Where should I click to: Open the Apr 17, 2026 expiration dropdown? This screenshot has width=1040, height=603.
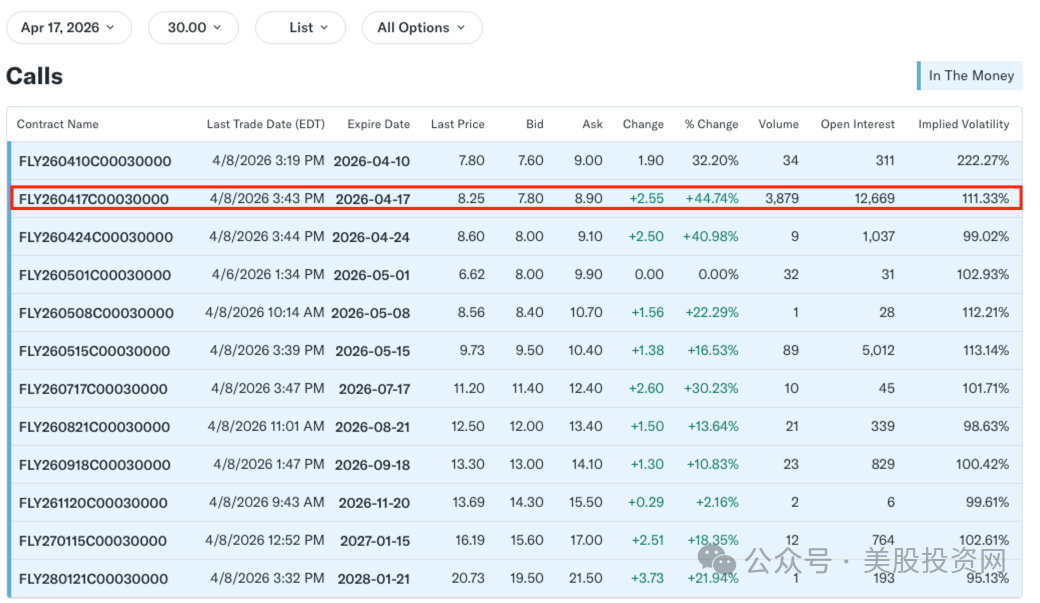pos(68,28)
